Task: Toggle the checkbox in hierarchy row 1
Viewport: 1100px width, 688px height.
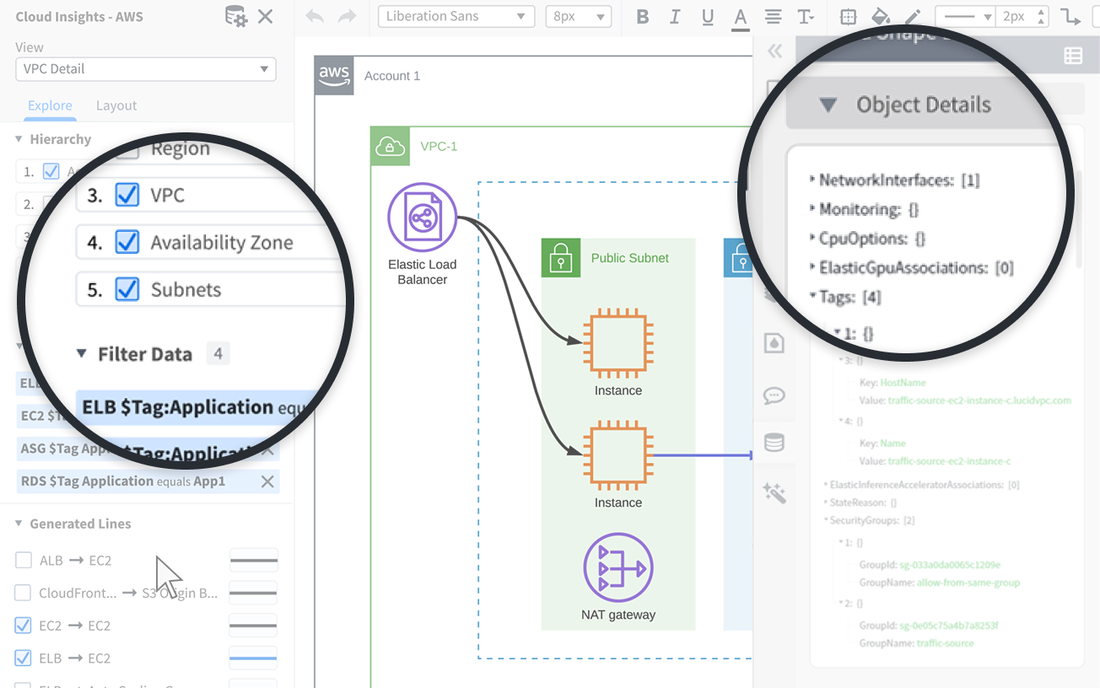Action: (x=51, y=171)
